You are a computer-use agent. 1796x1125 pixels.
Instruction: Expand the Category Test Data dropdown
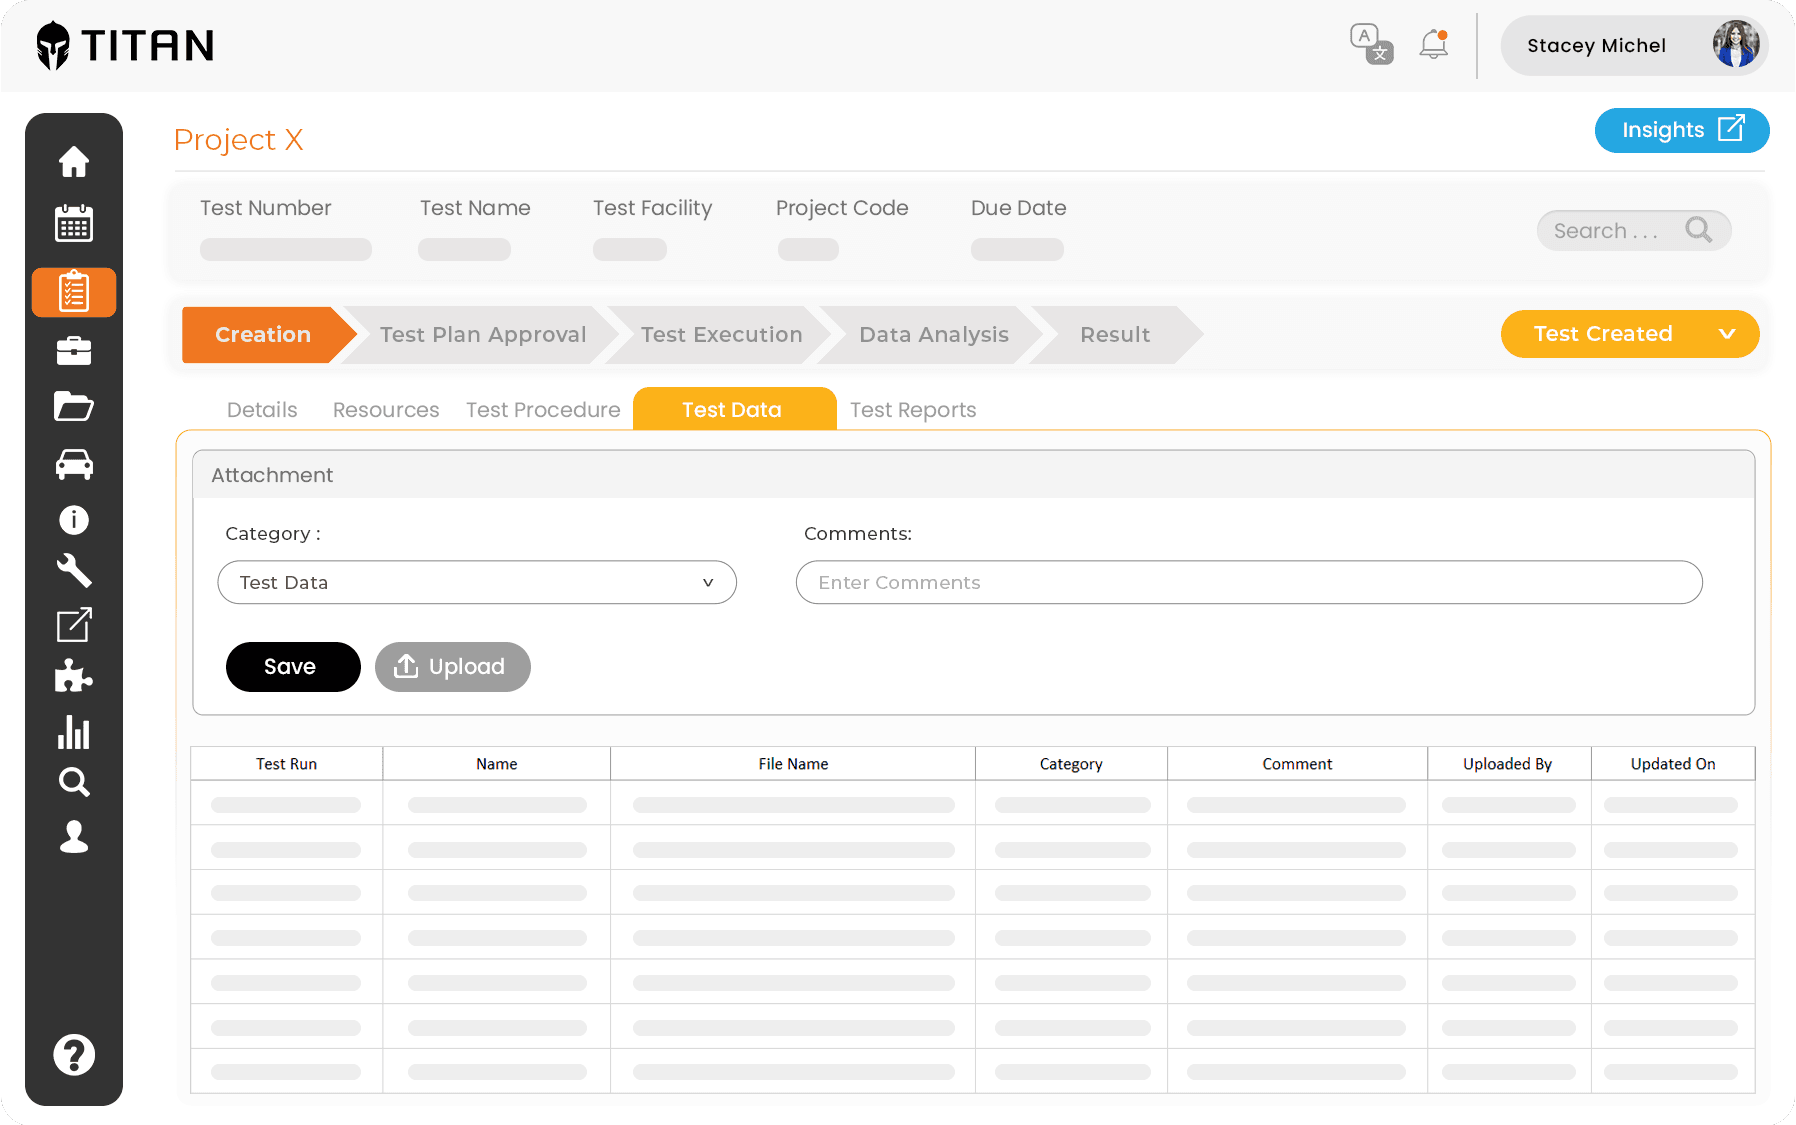click(477, 582)
